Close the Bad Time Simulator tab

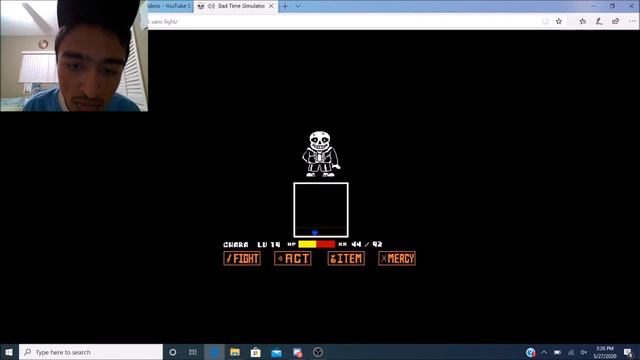271,6
